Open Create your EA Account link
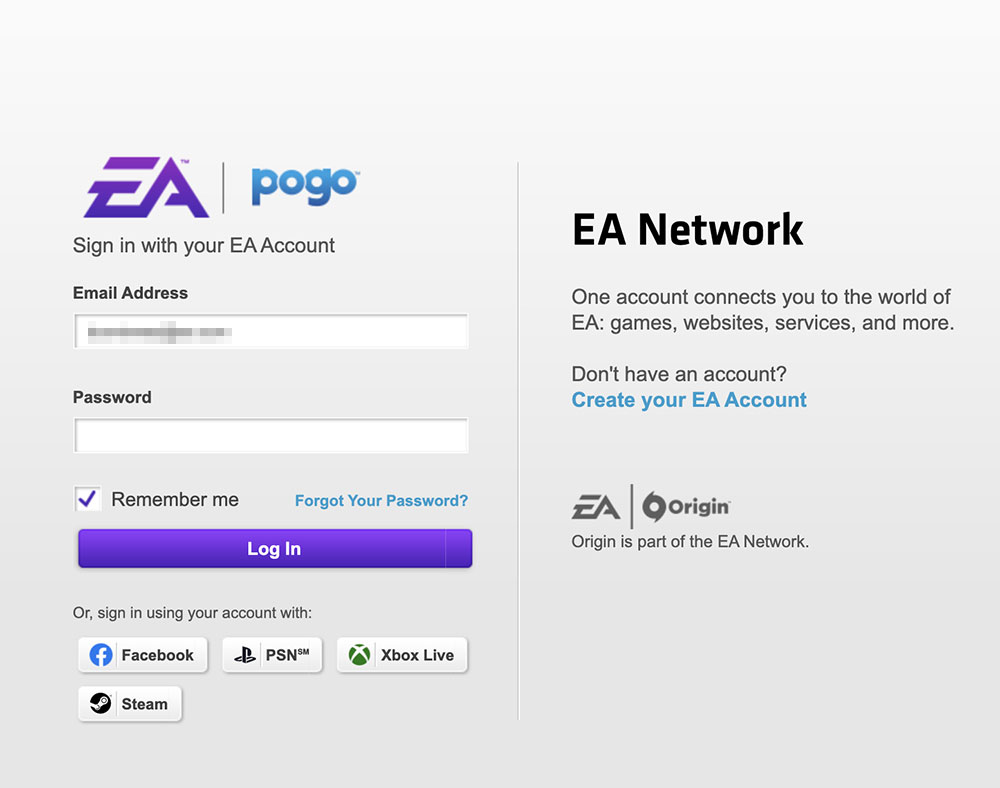Viewport: 1000px width, 788px height. click(689, 400)
